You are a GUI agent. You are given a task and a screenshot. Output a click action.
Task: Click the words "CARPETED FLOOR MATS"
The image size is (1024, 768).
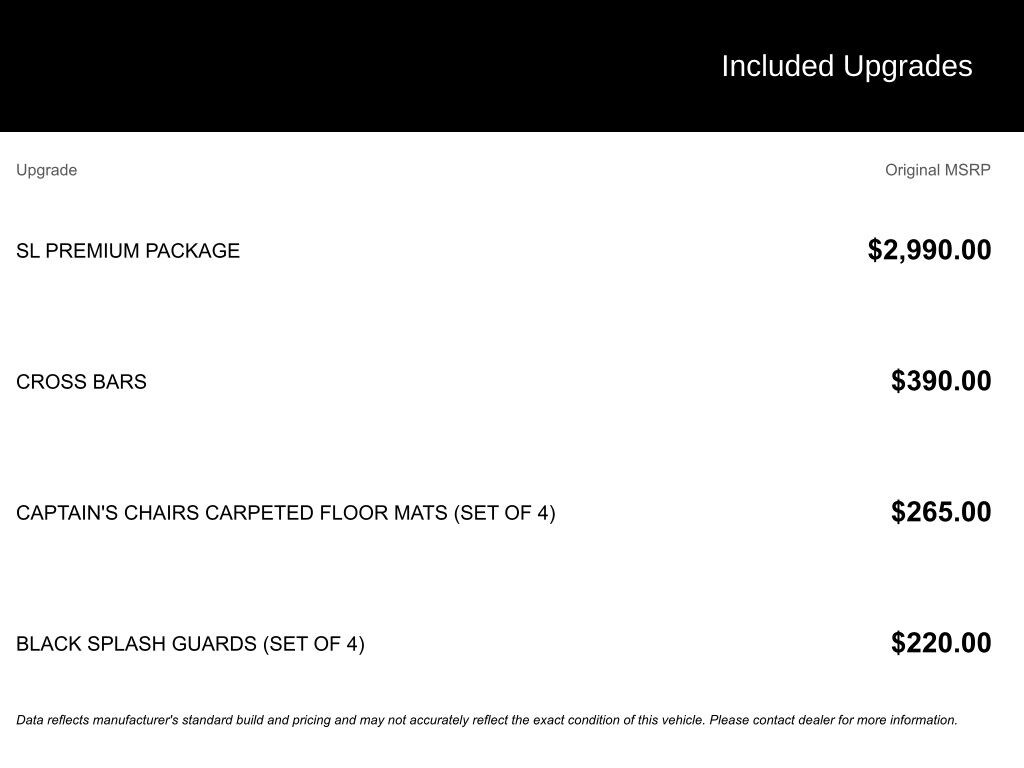[x=319, y=513]
